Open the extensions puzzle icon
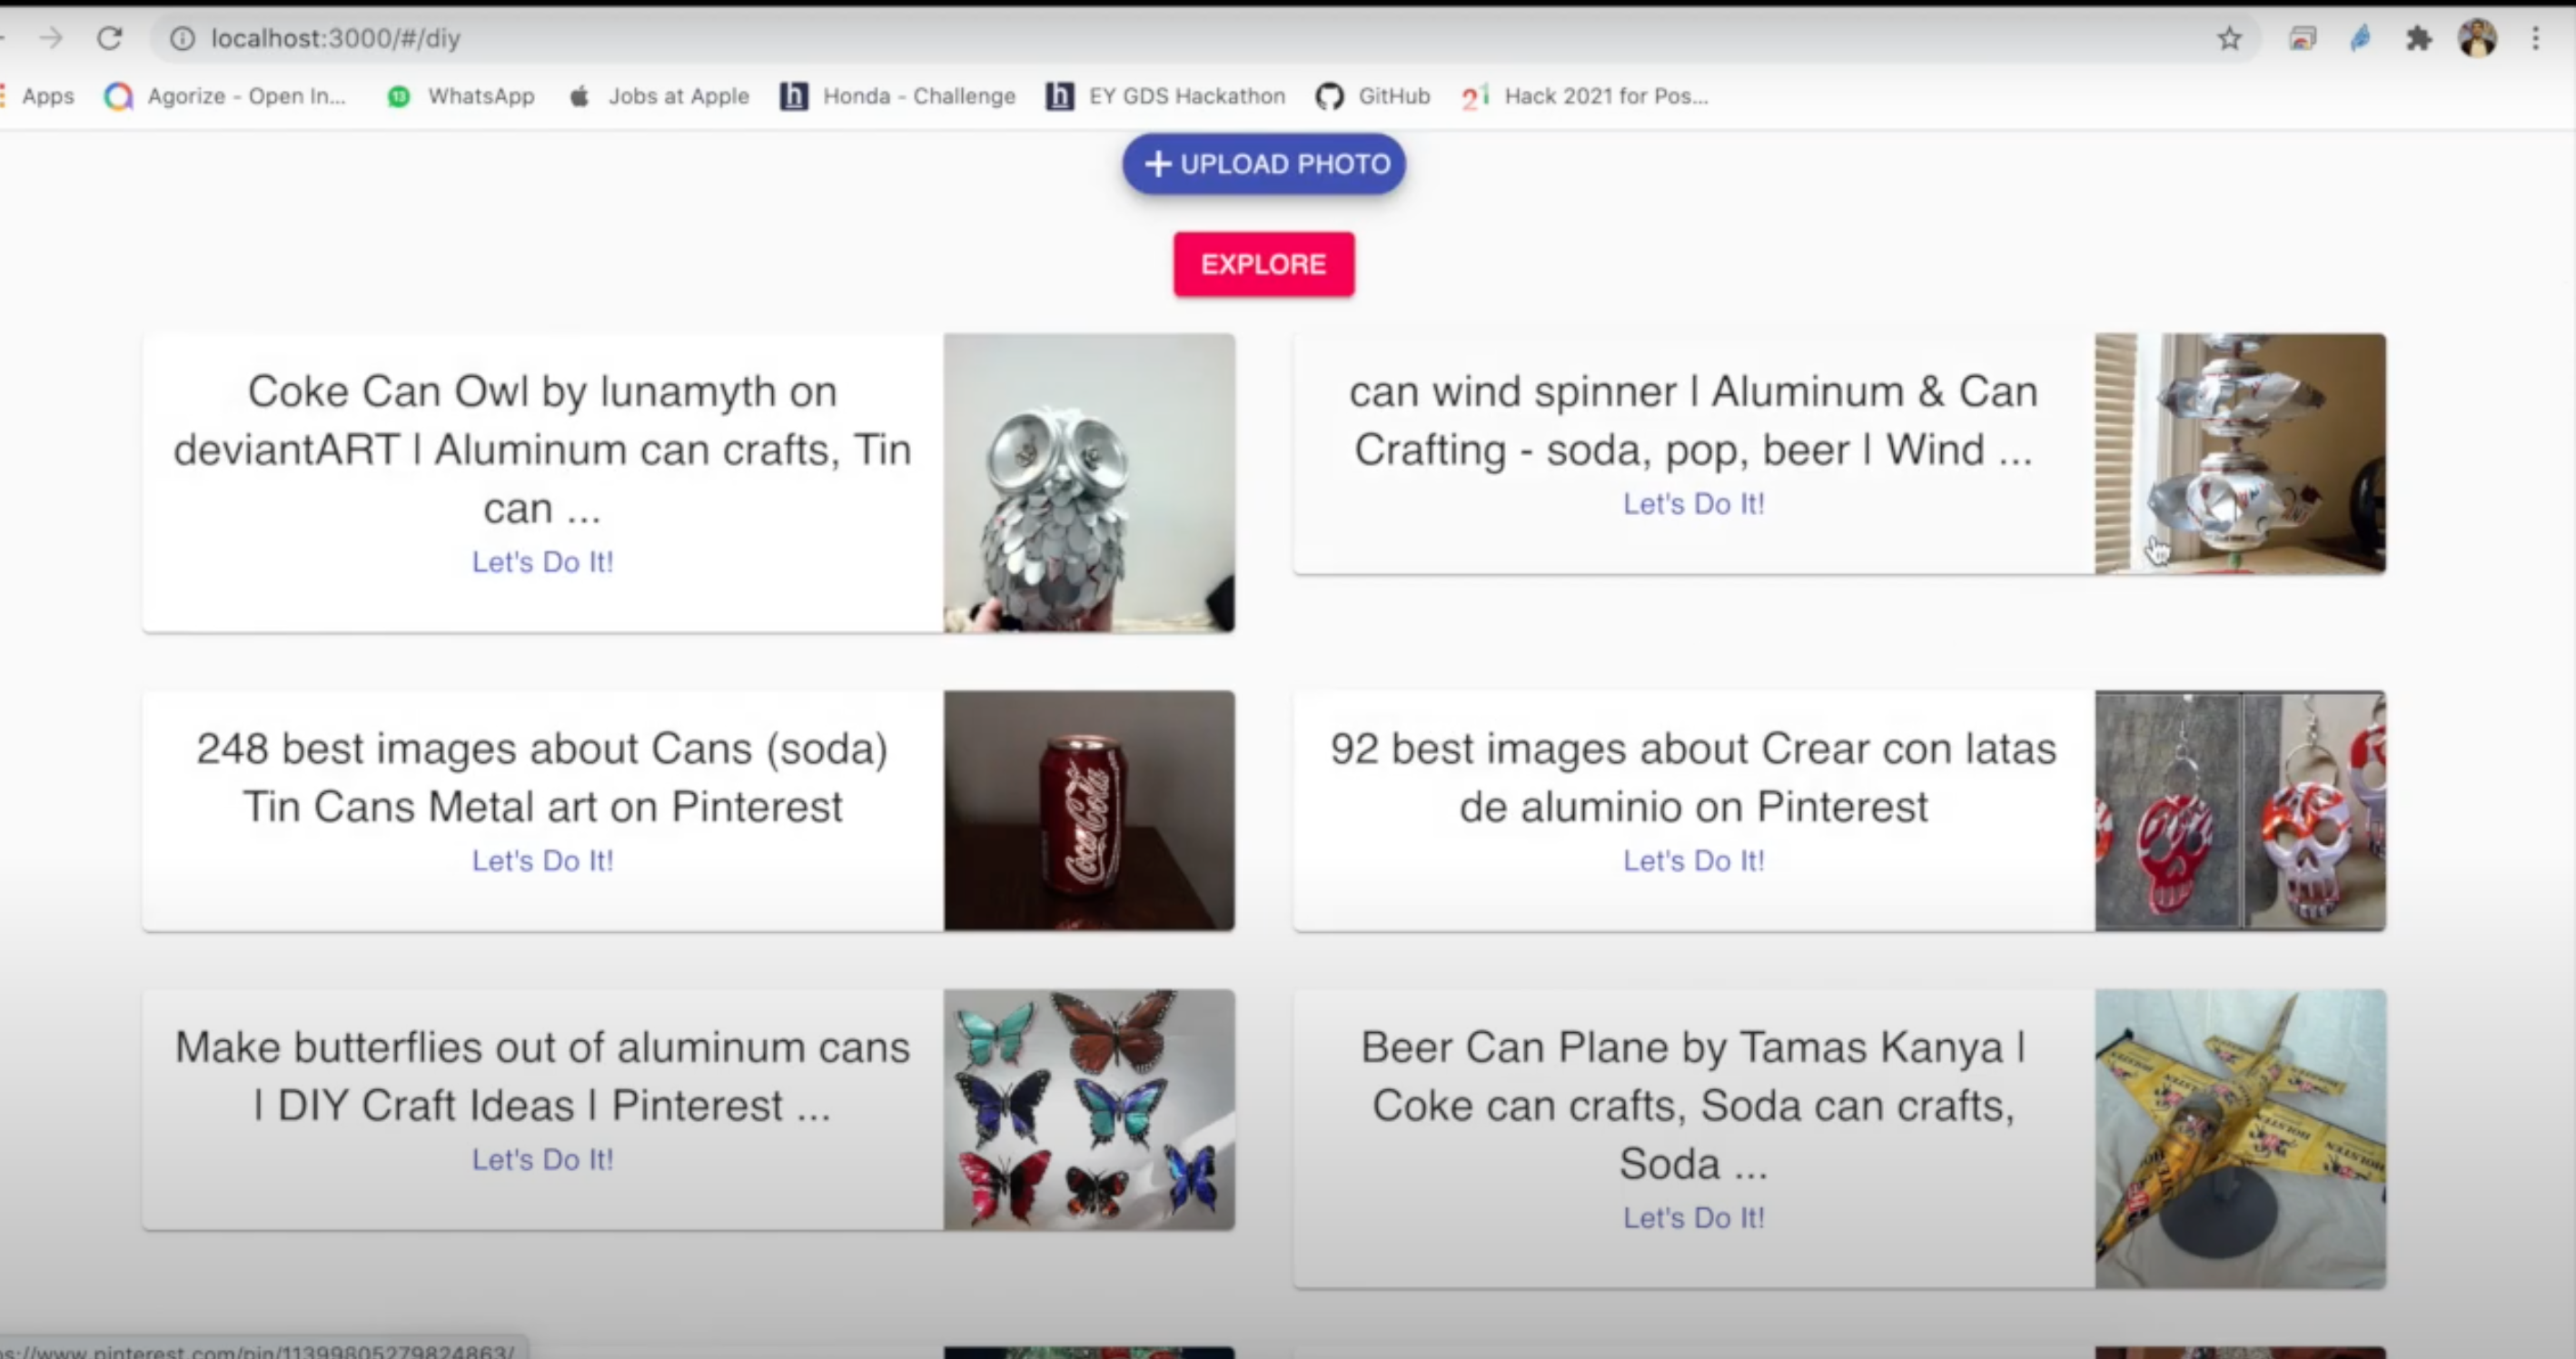2576x1359 pixels. 2418,39
